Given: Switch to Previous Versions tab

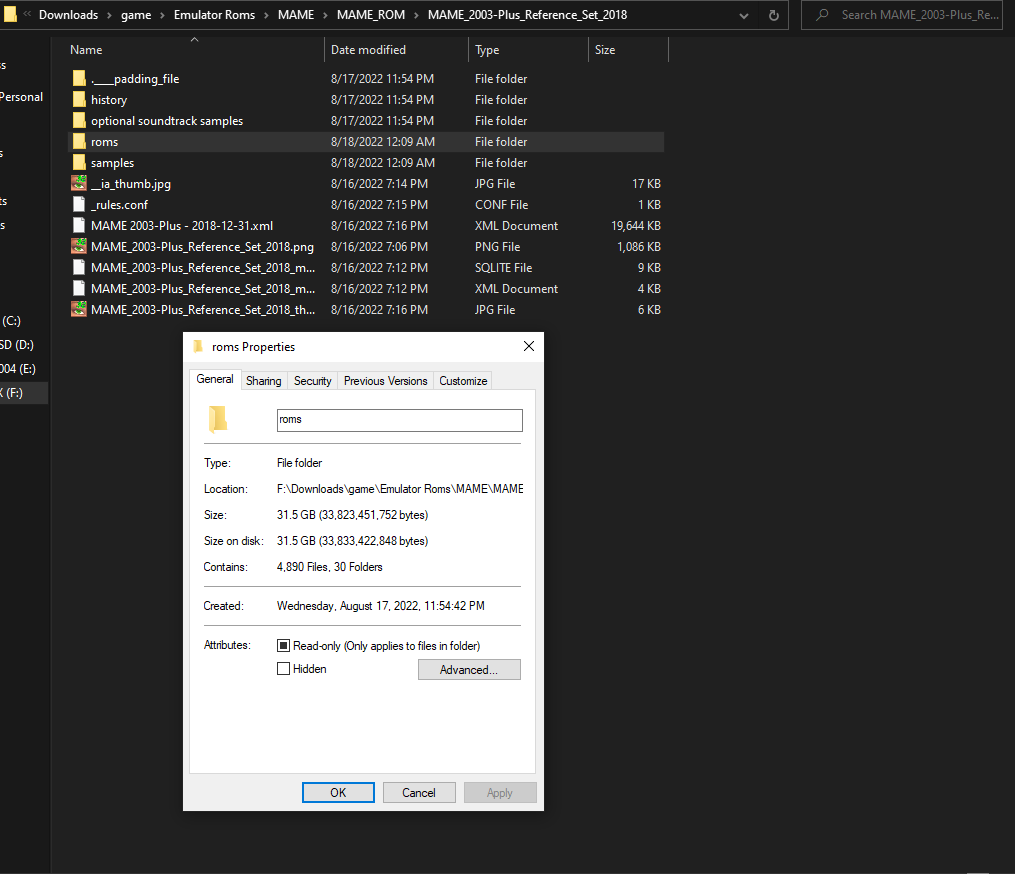Looking at the screenshot, I should click(386, 381).
